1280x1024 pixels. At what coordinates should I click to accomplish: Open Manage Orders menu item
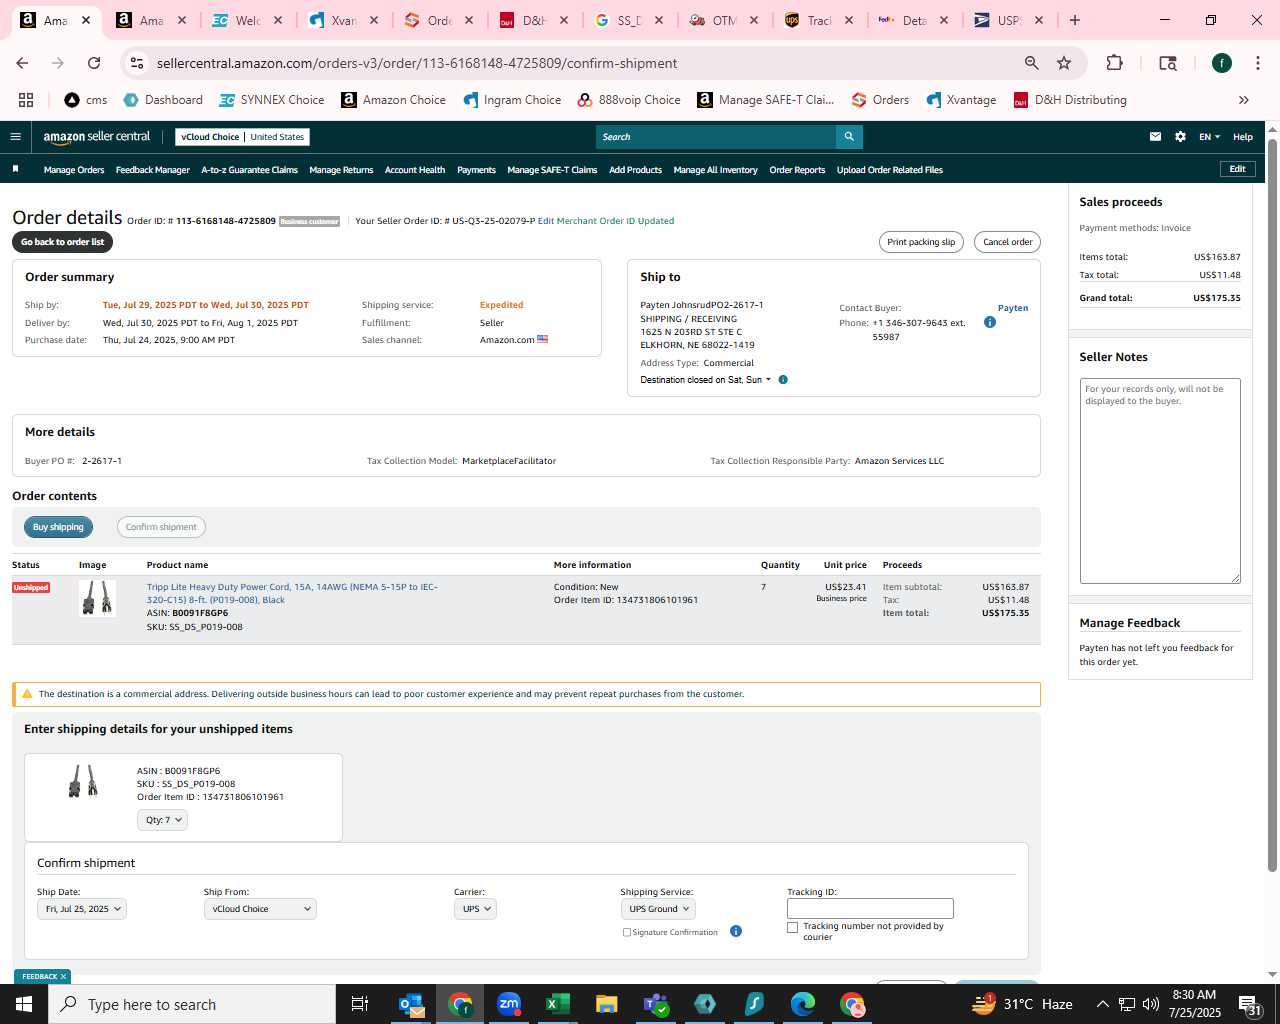[x=74, y=170]
